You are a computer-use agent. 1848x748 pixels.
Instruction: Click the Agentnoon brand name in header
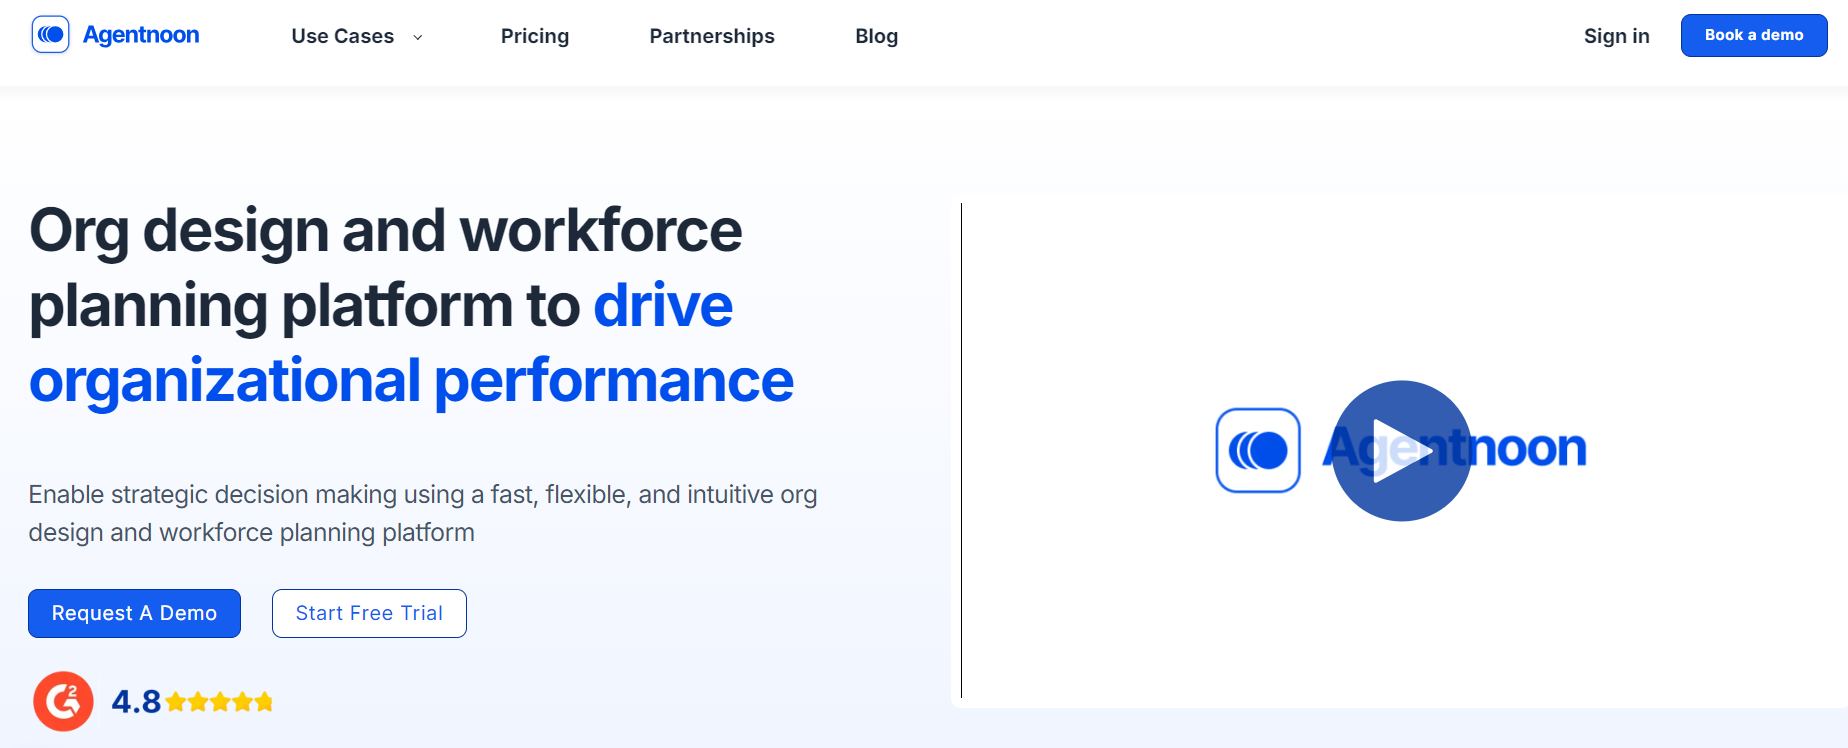click(x=141, y=35)
